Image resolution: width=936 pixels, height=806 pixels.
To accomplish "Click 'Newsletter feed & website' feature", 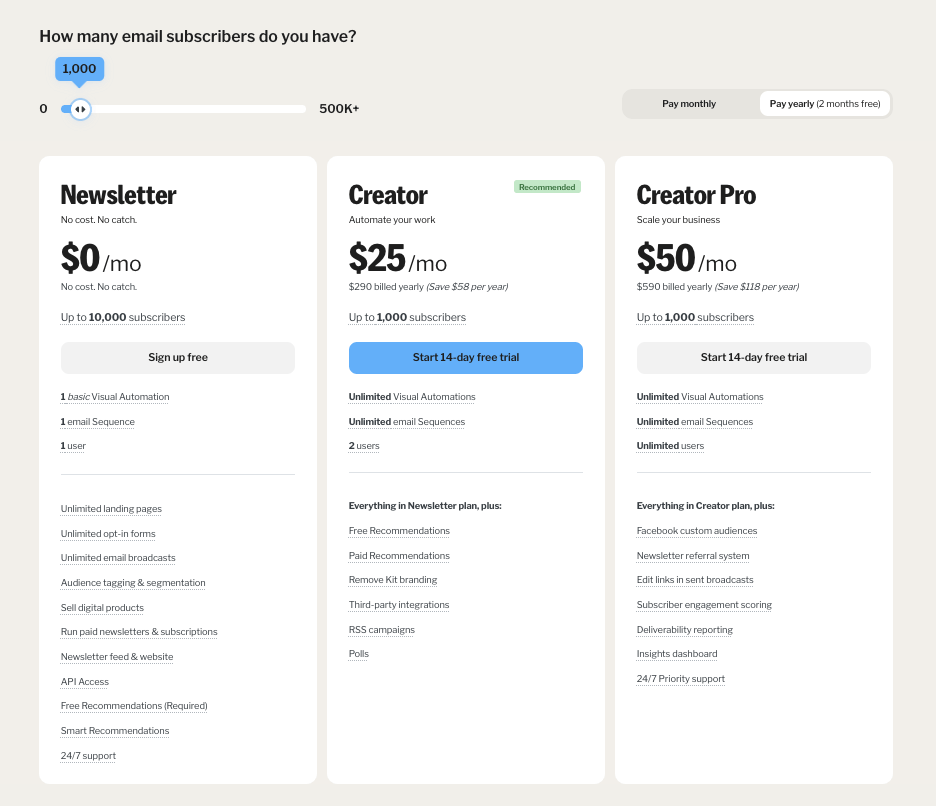I will tap(117, 657).
